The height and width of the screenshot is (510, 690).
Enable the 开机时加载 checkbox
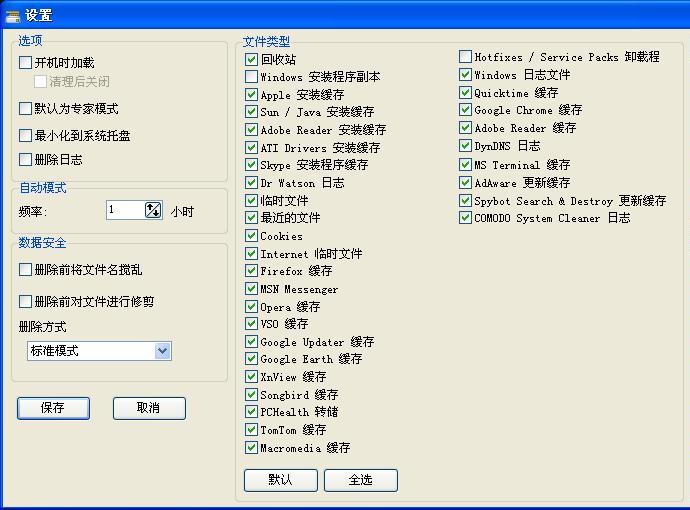click(x=26, y=63)
